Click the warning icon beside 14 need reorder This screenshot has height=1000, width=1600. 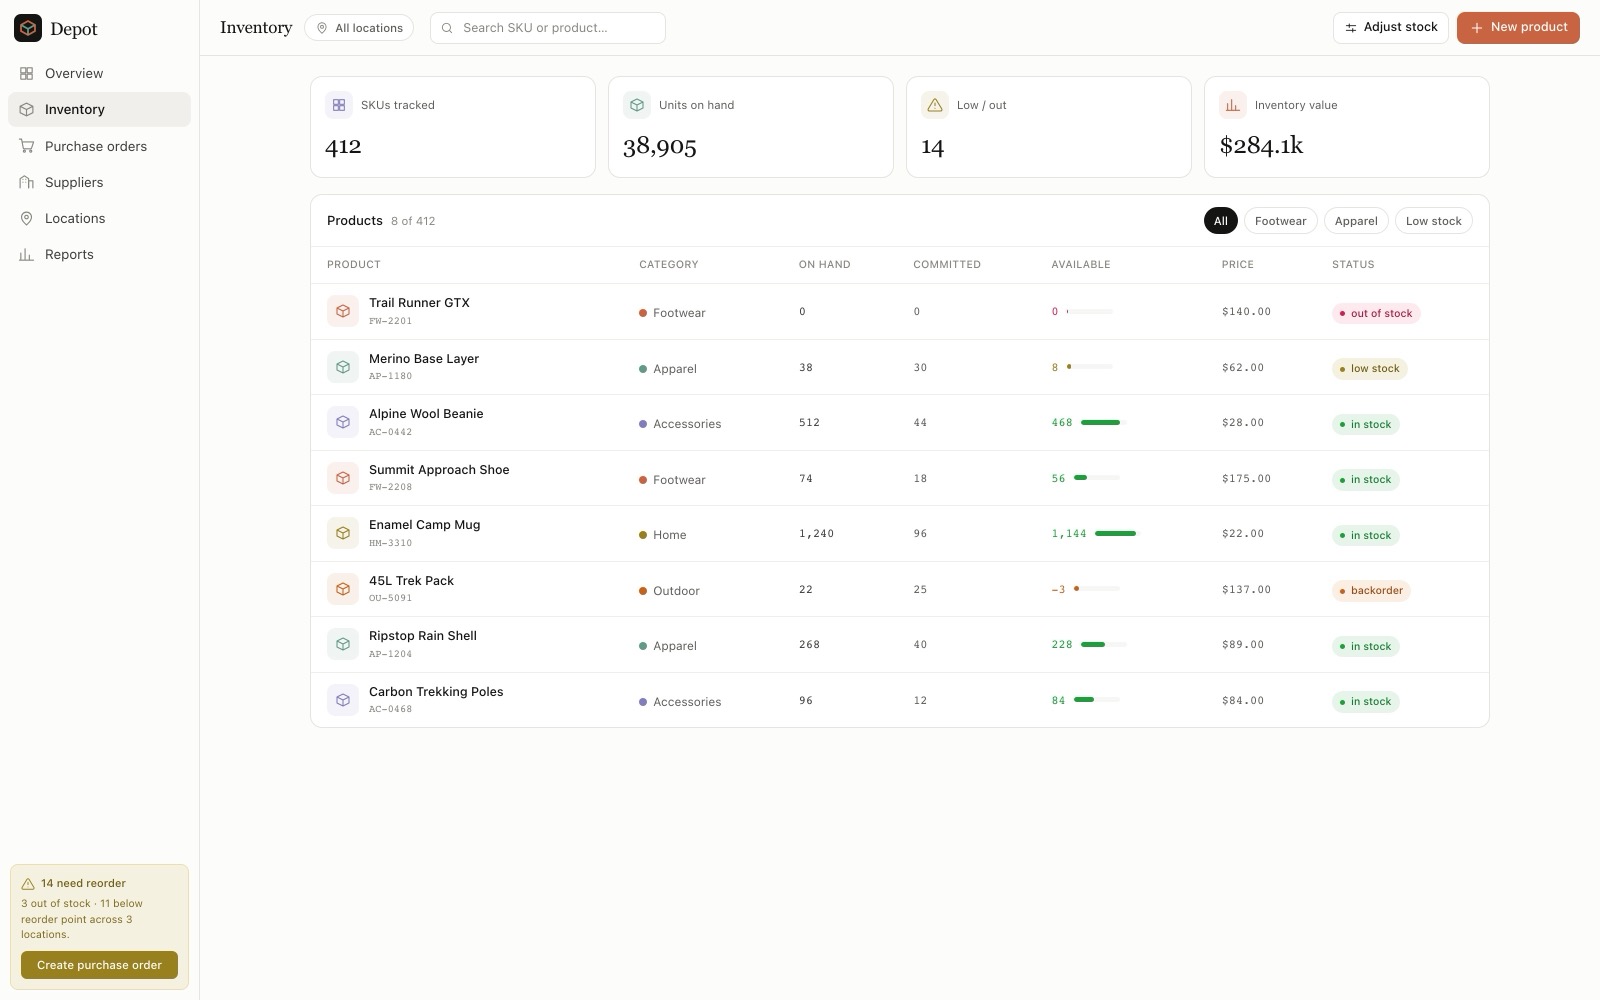(x=28, y=884)
